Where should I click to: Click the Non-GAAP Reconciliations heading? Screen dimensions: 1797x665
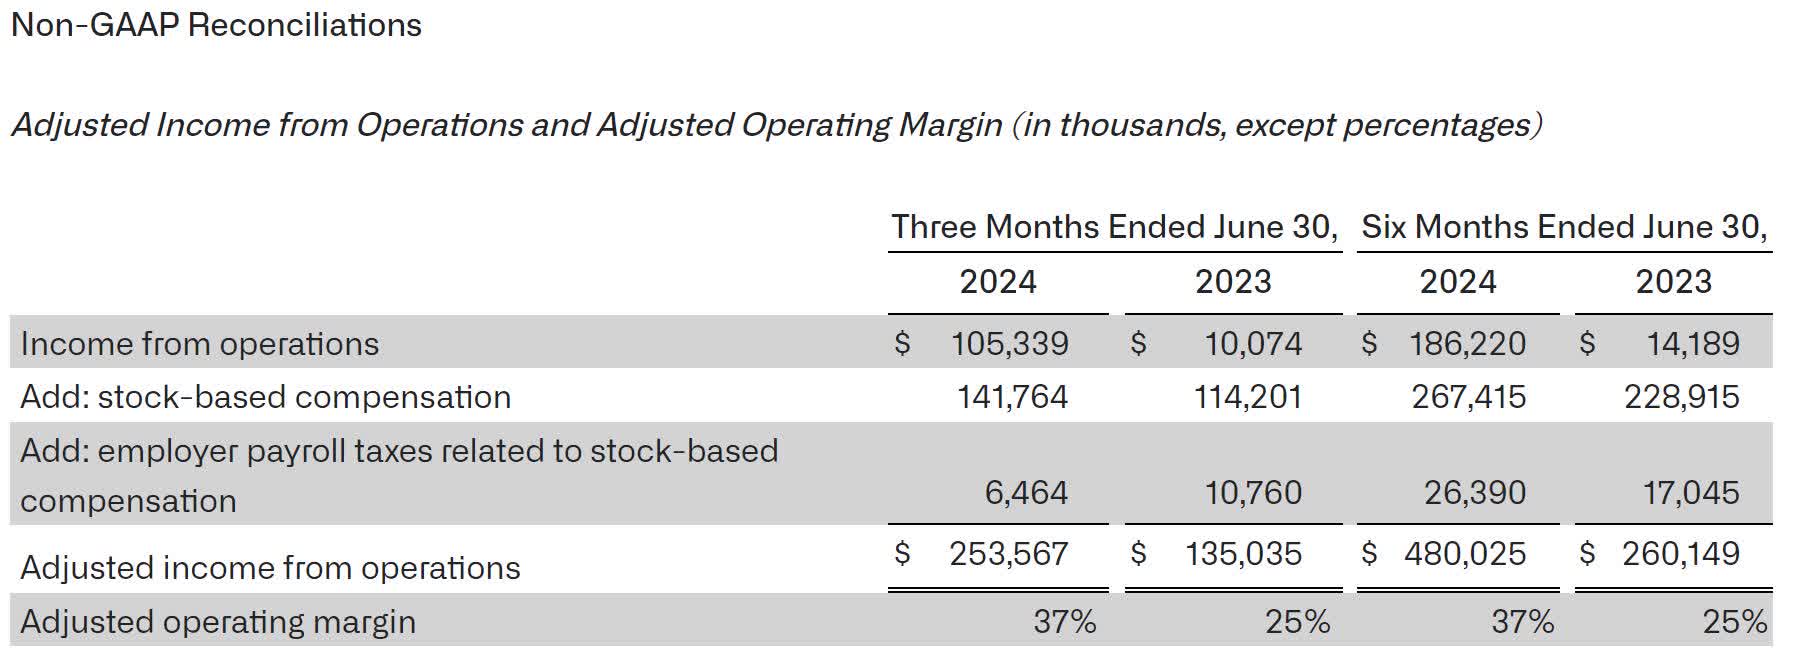216,25
